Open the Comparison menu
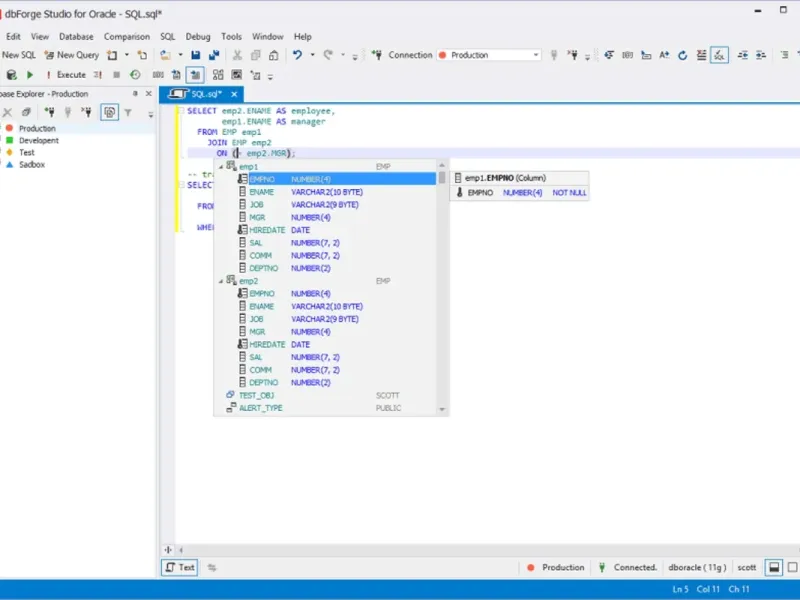 point(127,36)
